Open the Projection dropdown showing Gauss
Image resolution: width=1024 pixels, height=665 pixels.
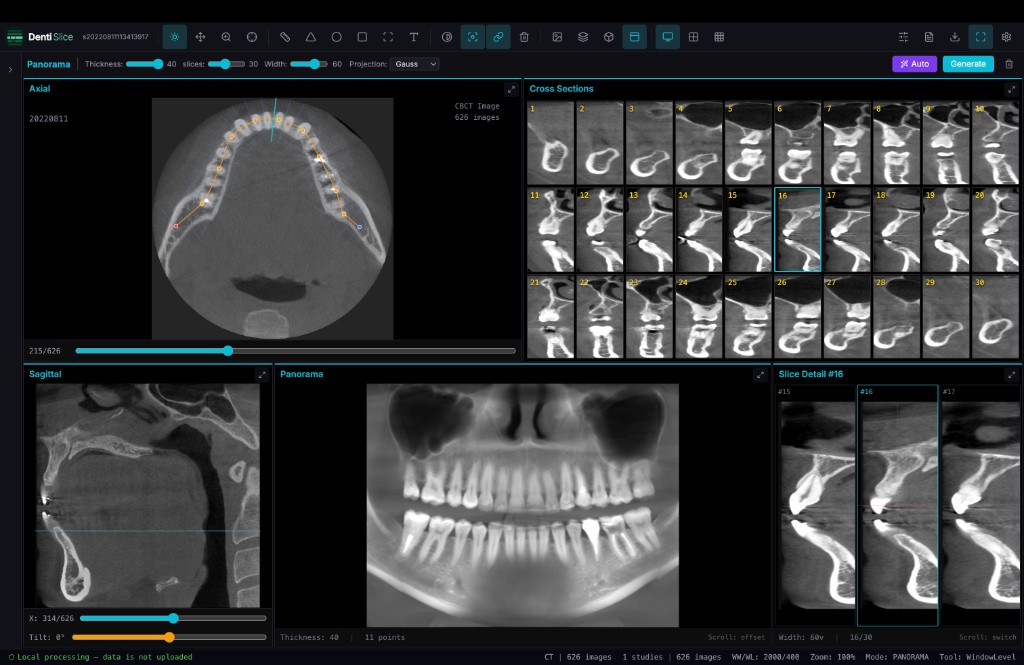[414, 63]
